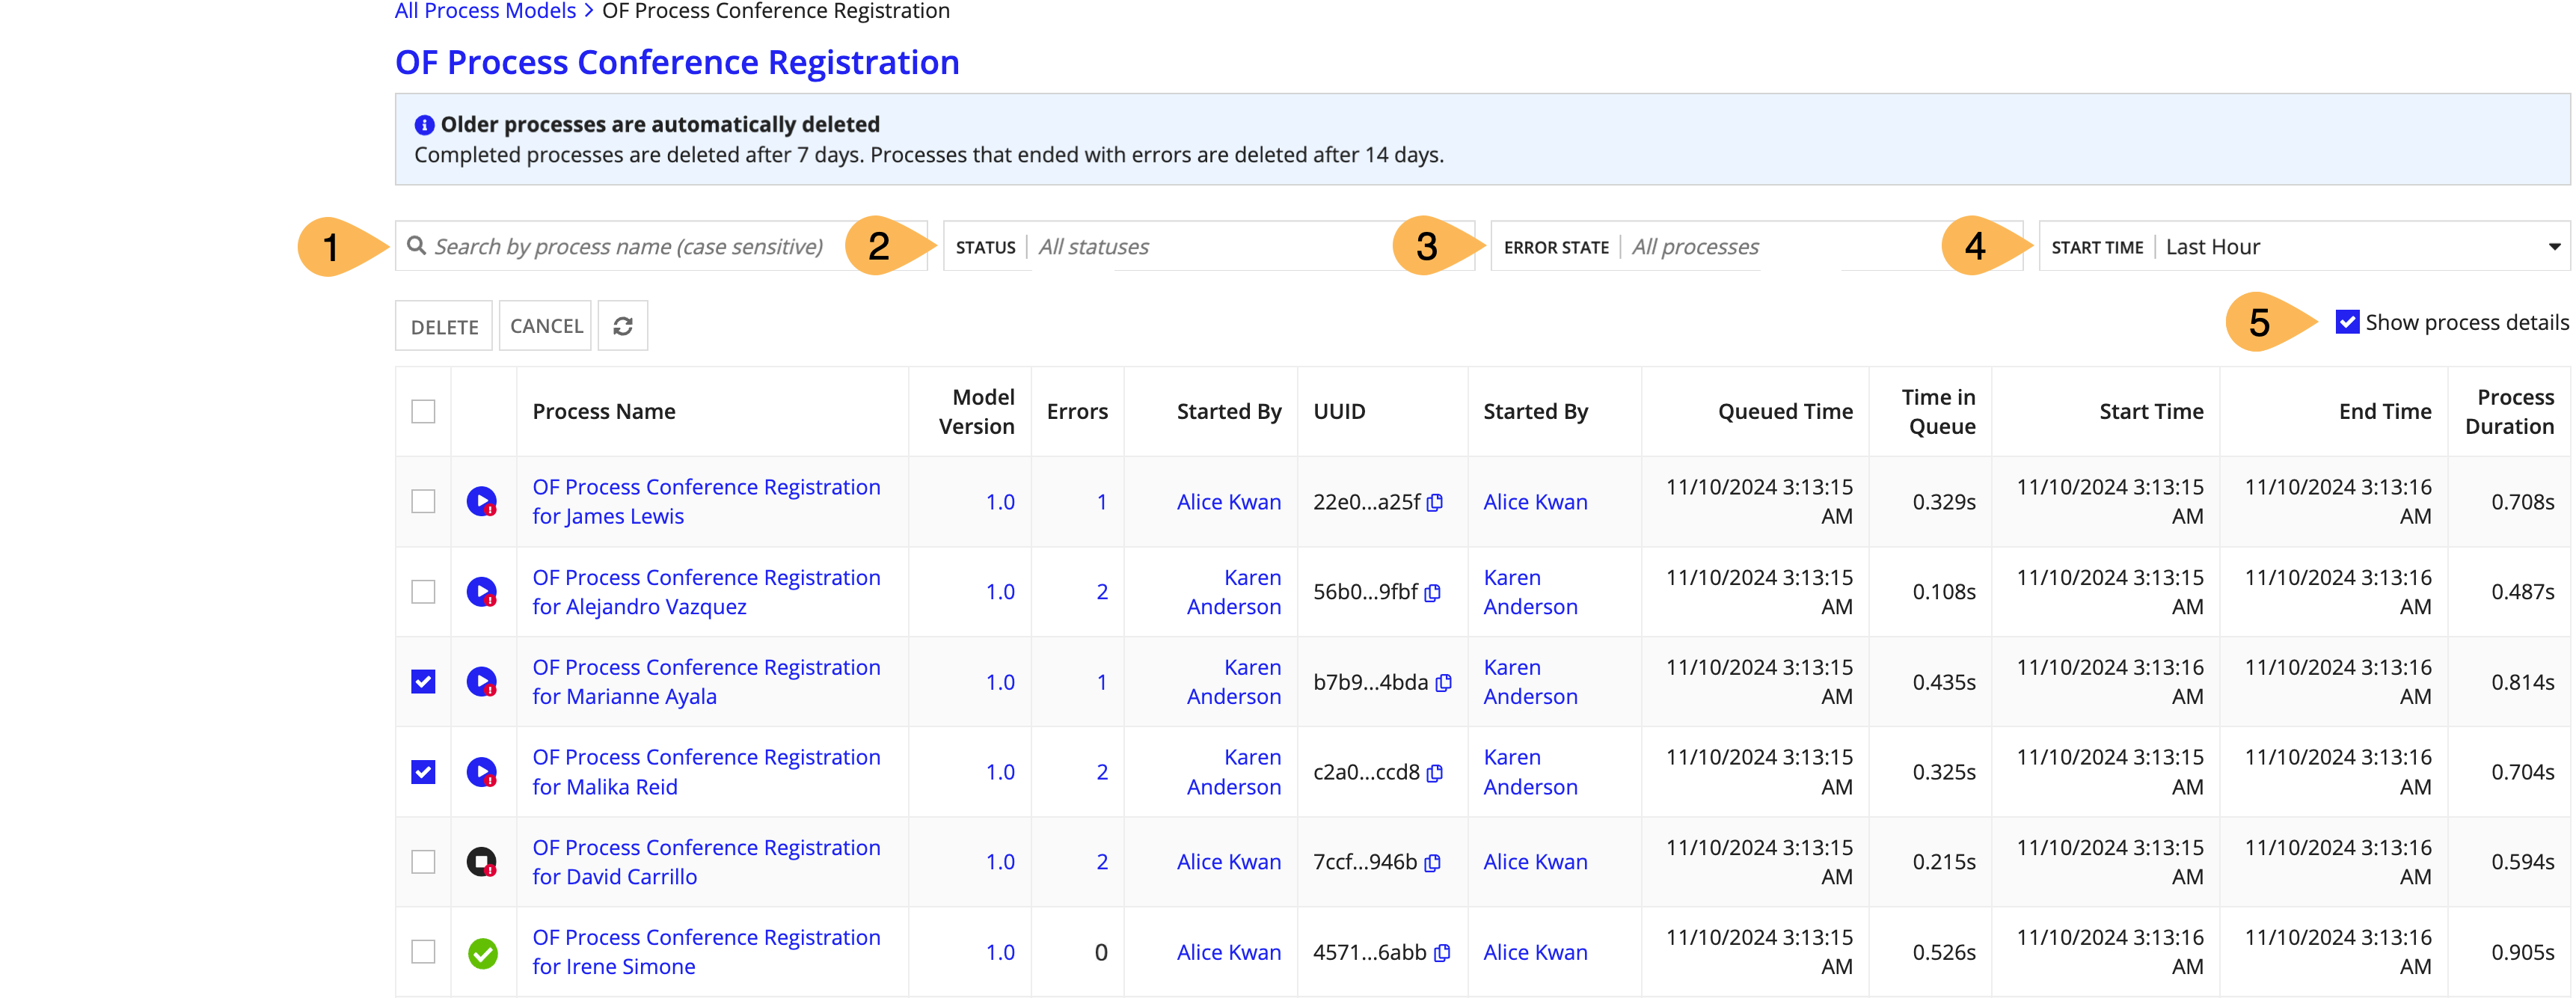Click Queued Time column header
This screenshot has width=2576, height=998.
pos(1785,411)
